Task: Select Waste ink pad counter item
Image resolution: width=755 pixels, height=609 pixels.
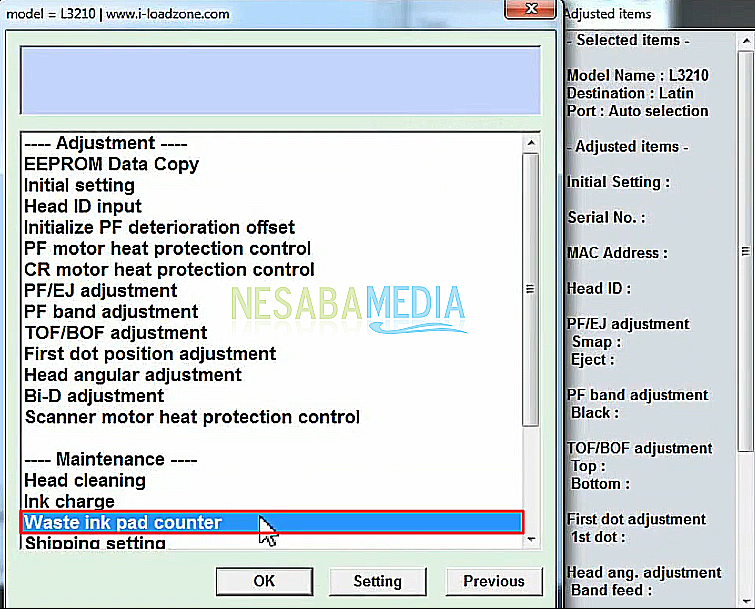Action: tap(123, 522)
